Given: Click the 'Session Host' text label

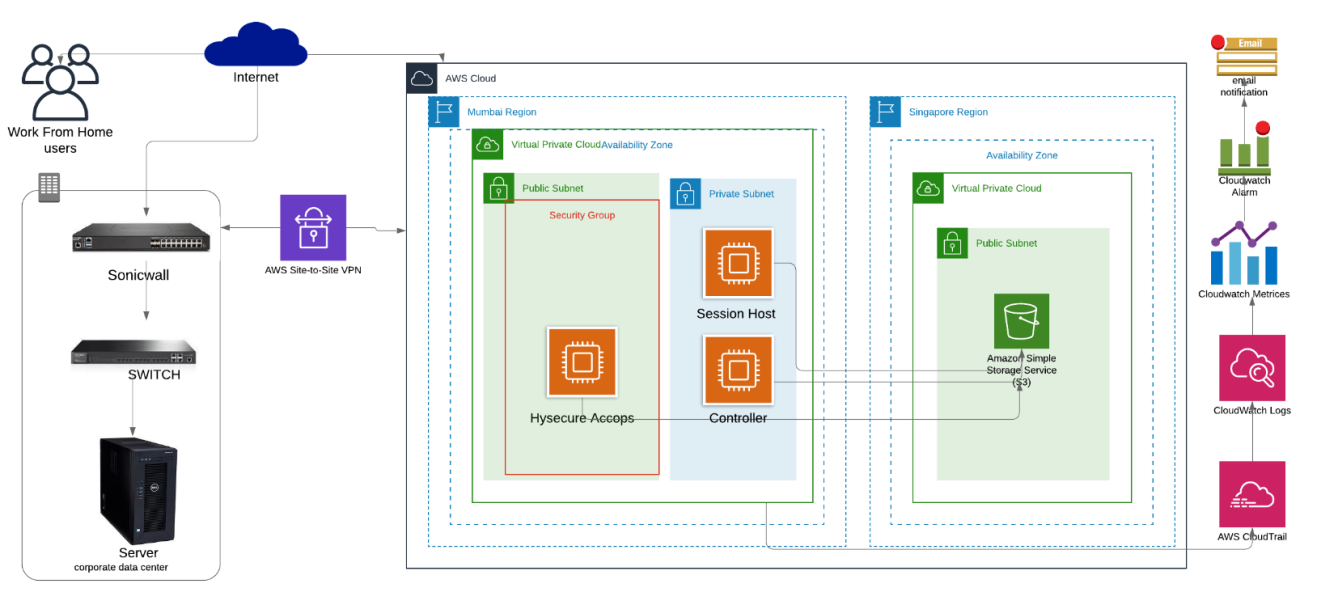Looking at the screenshot, I should 736,314.
